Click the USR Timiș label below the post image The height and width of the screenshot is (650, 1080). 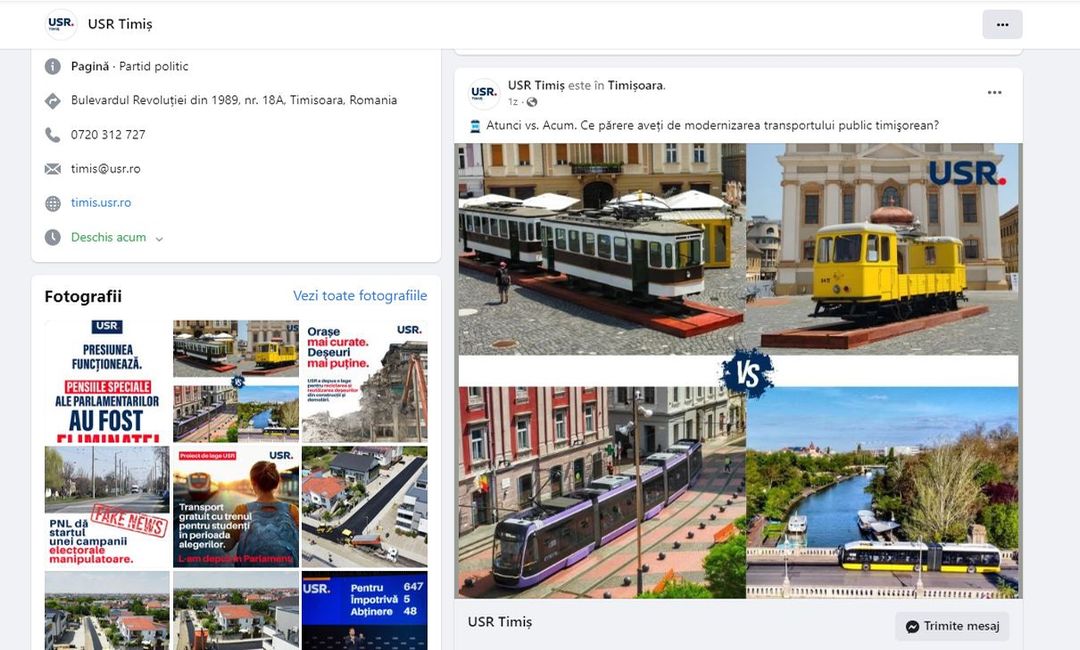click(500, 622)
